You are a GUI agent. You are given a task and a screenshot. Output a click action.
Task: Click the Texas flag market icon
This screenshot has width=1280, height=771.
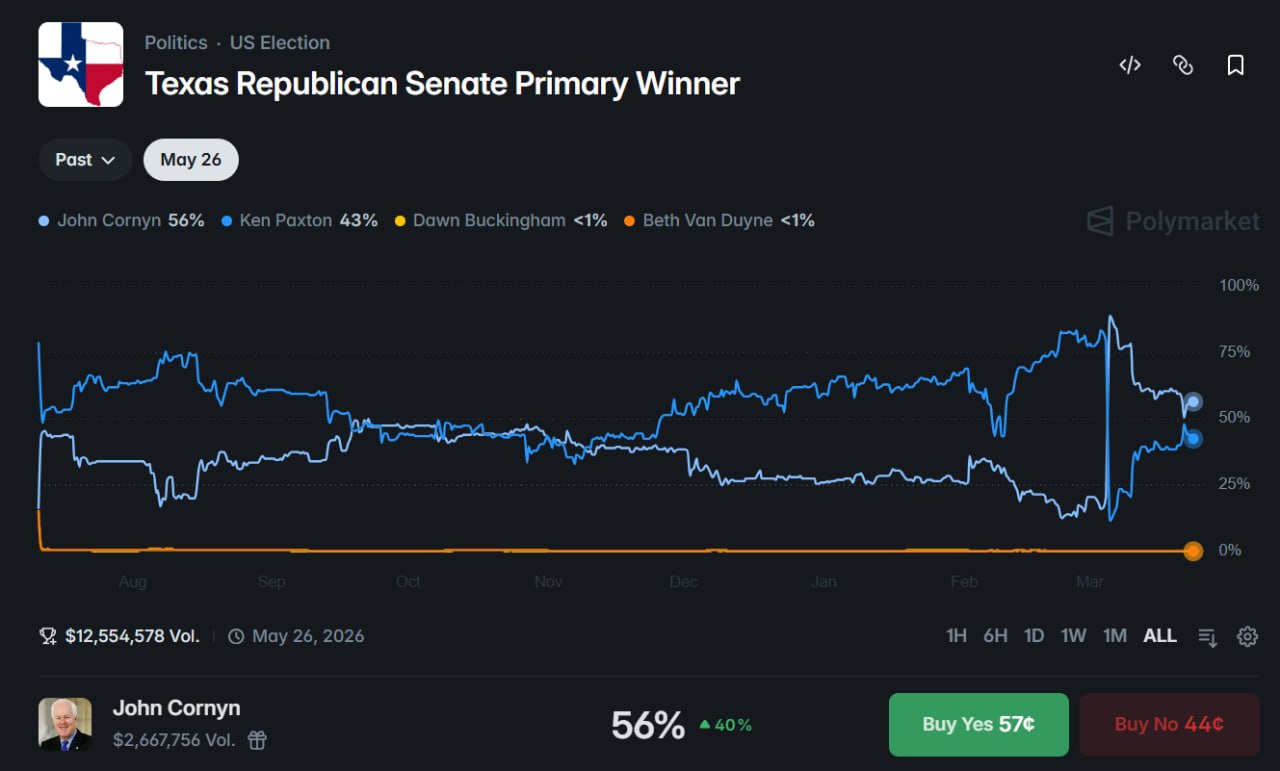(x=81, y=64)
